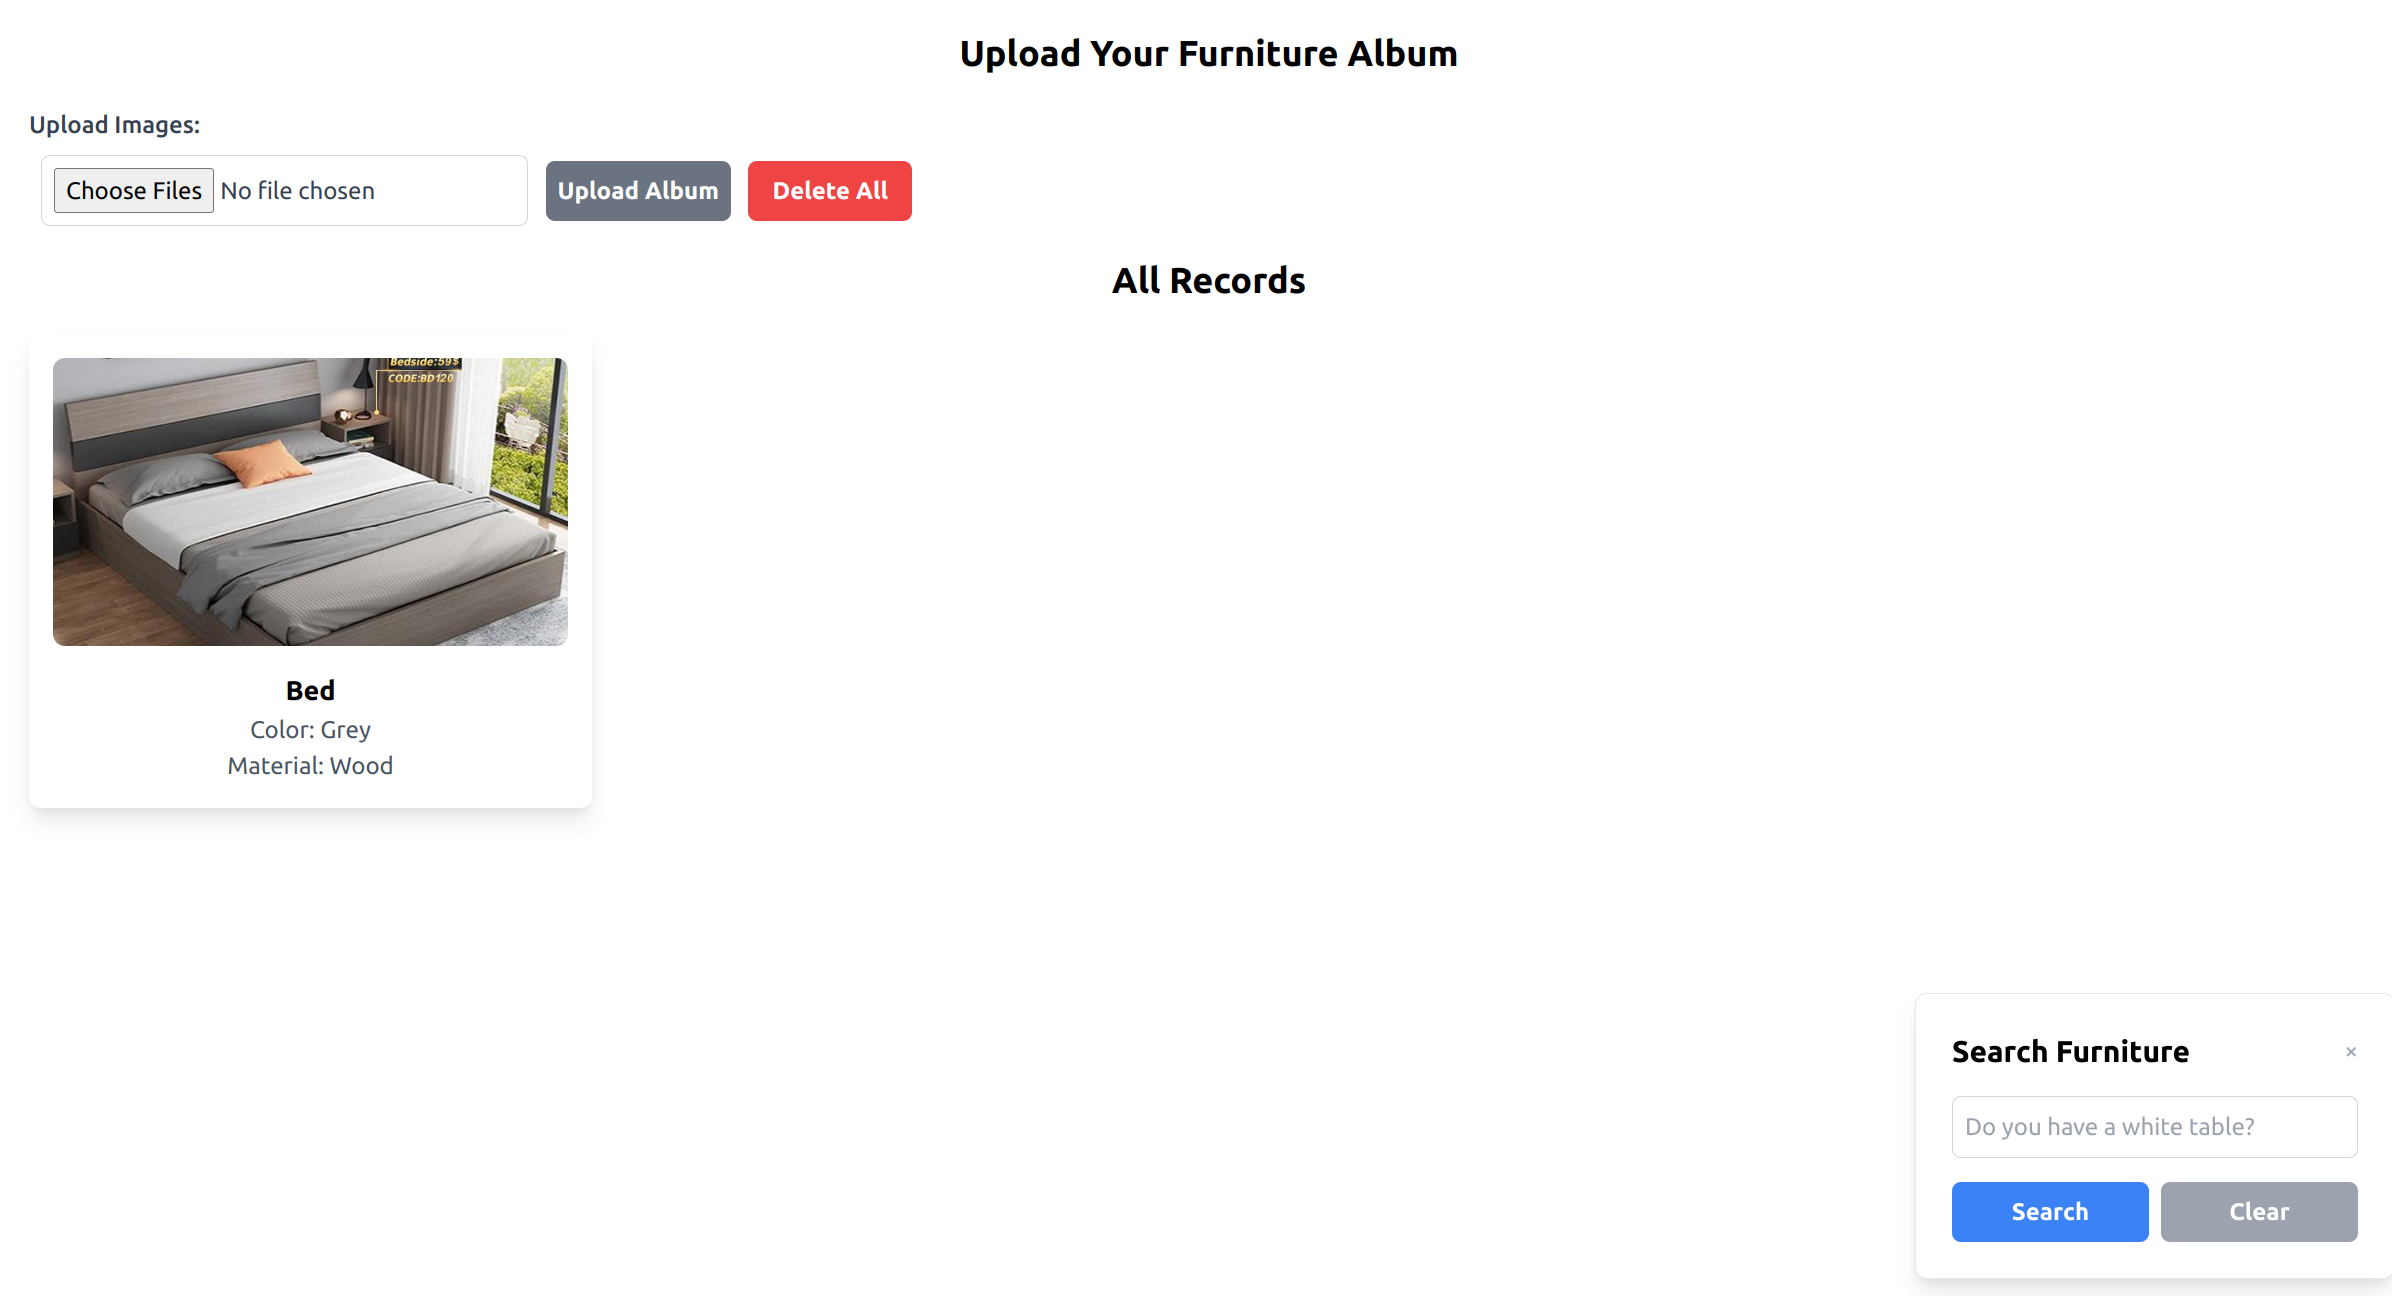2392x1296 pixels.
Task: Click the Choose Files button
Action: (x=134, y=190)
